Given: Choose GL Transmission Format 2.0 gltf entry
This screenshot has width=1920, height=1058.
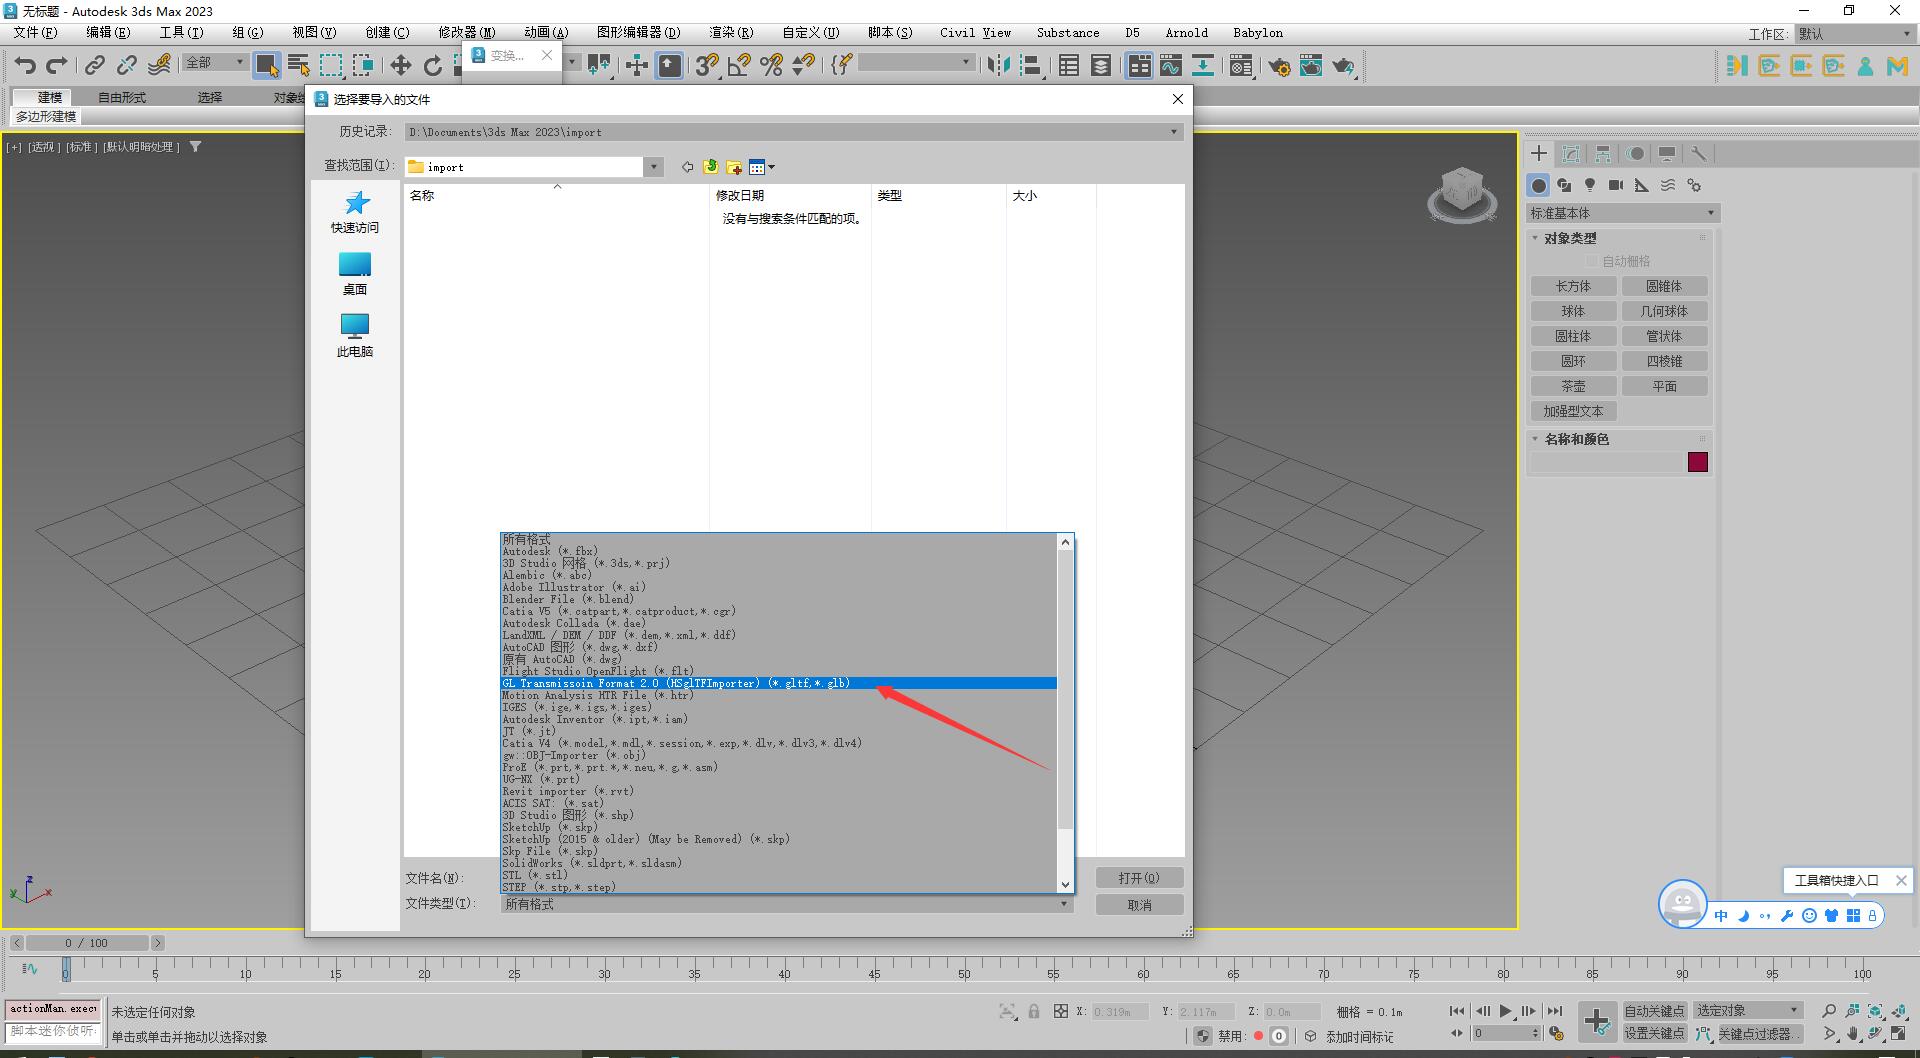Looking at the screenshot, I should tap(778, 683).
